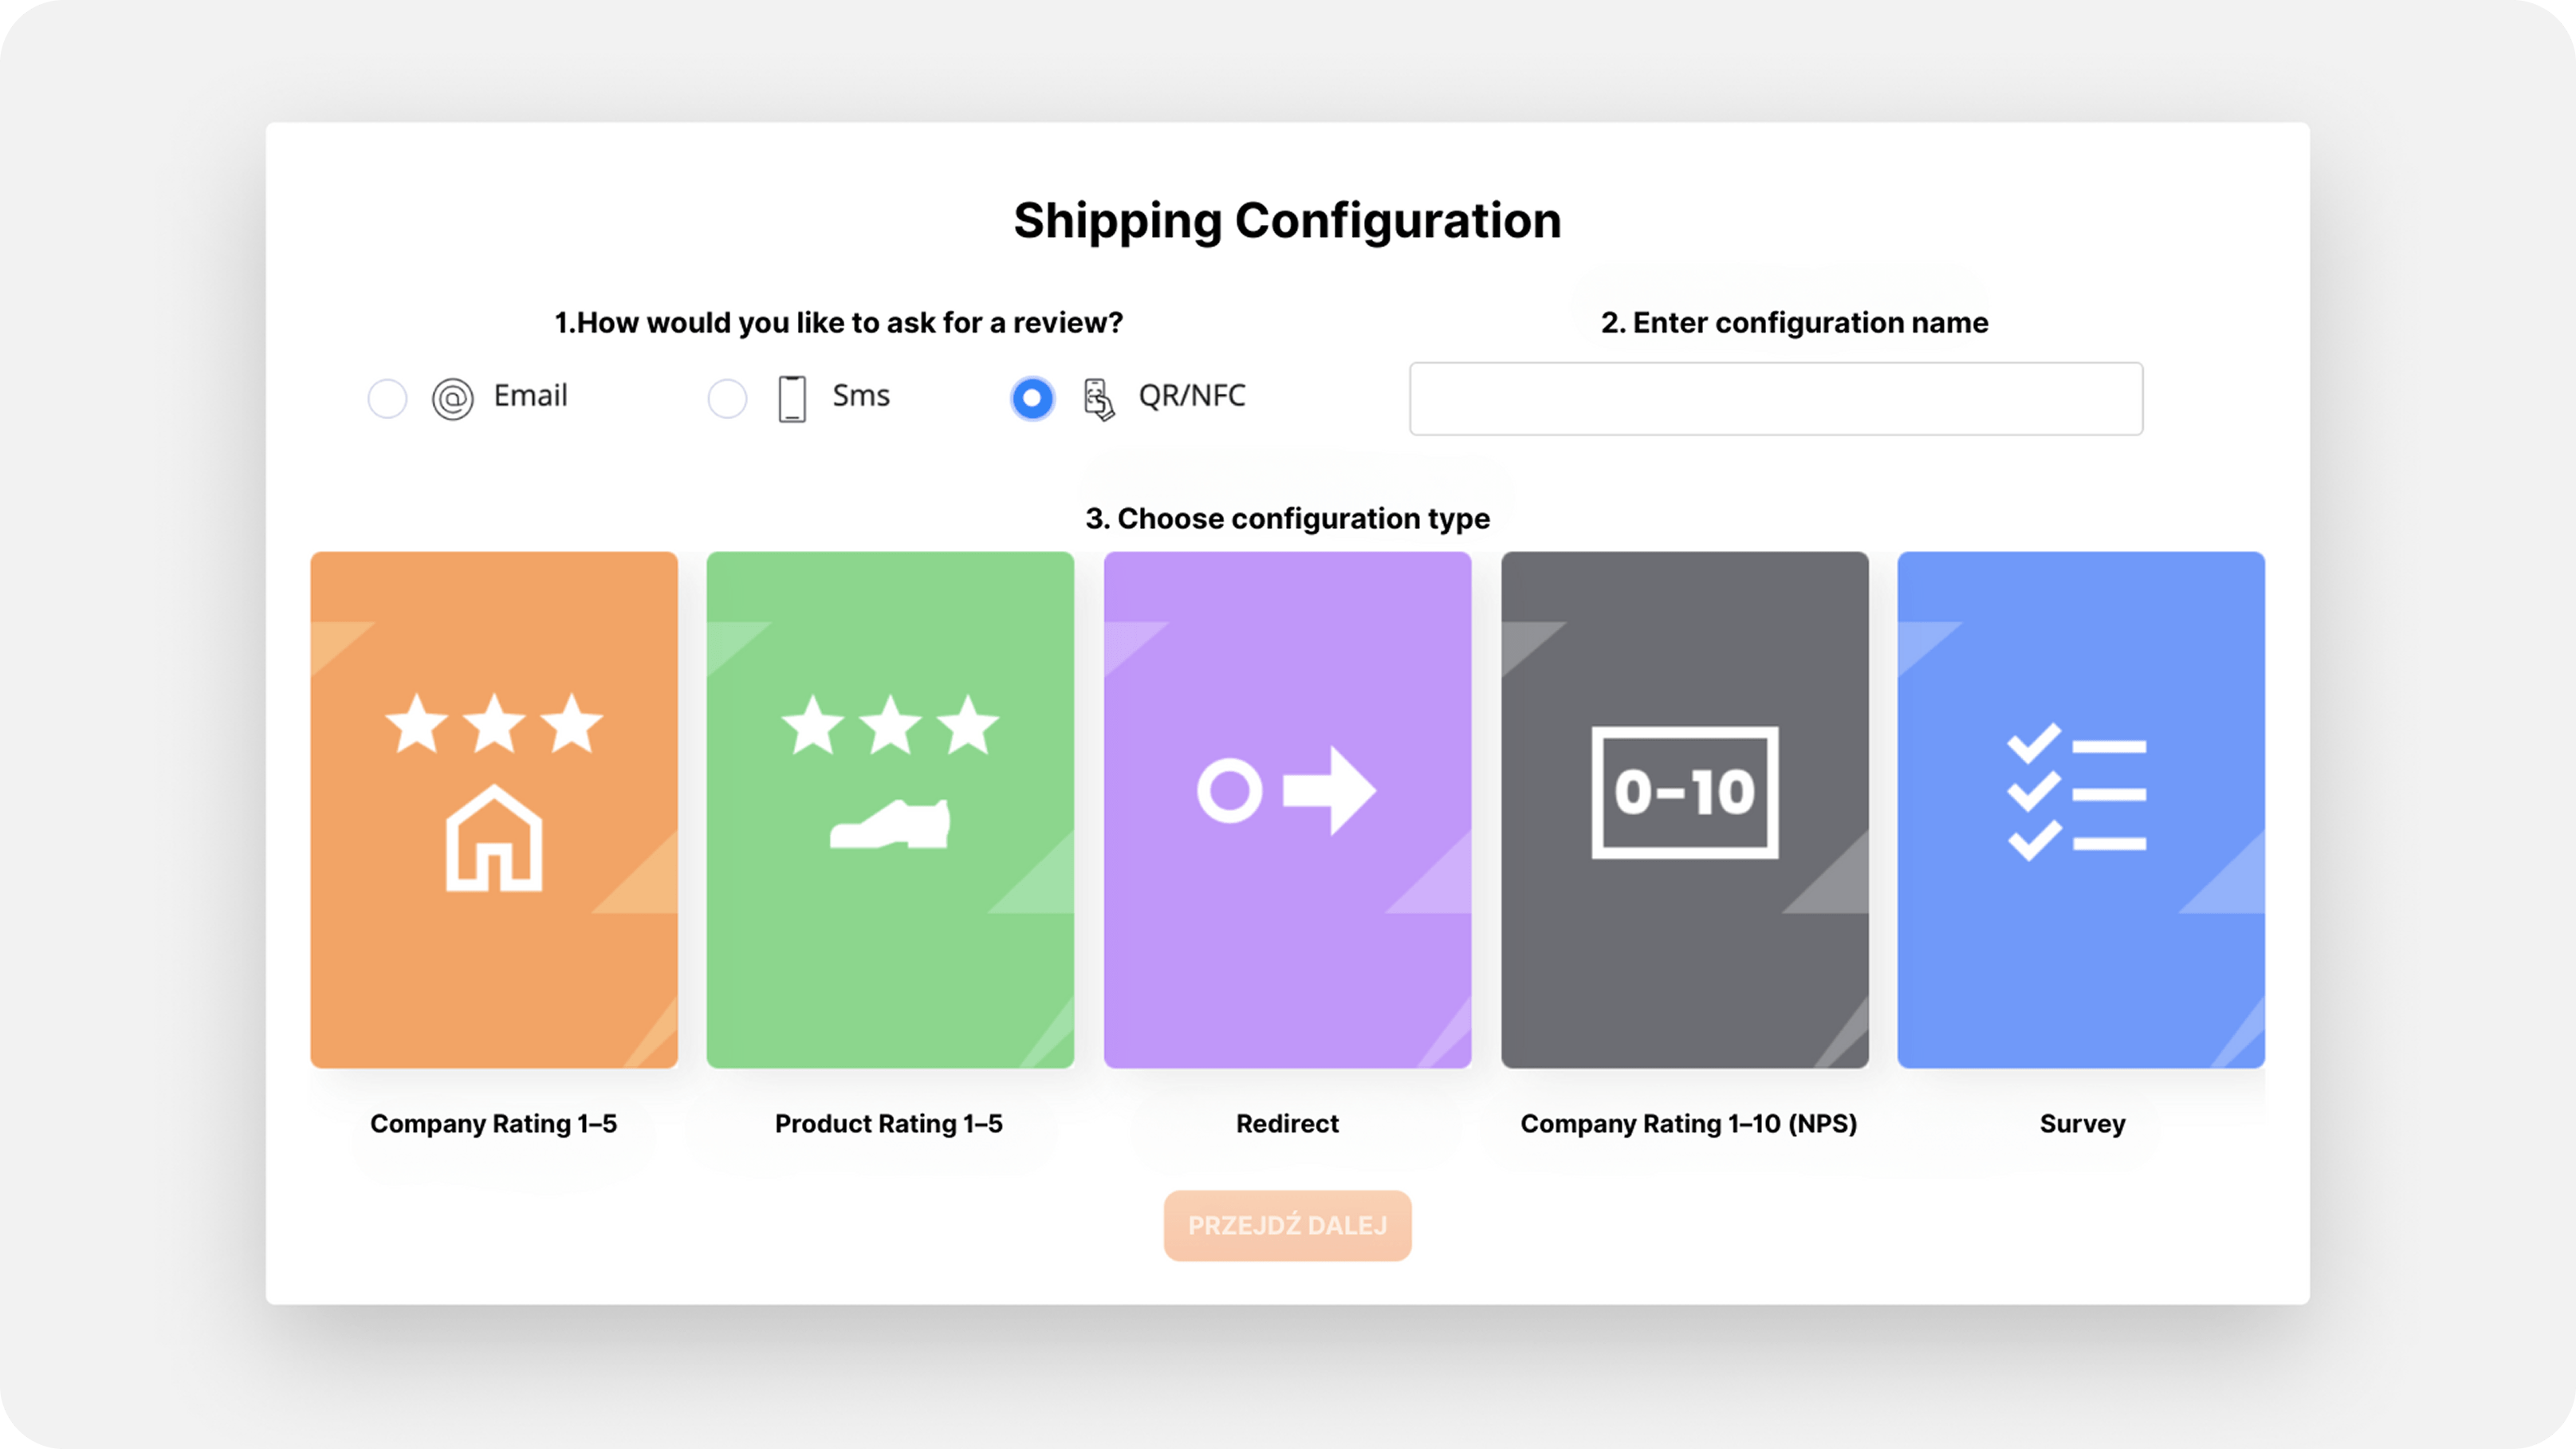This screenshot has width=2576, height=1449.
Task: Click the checklist survey icon
Action: [2076, 792]
